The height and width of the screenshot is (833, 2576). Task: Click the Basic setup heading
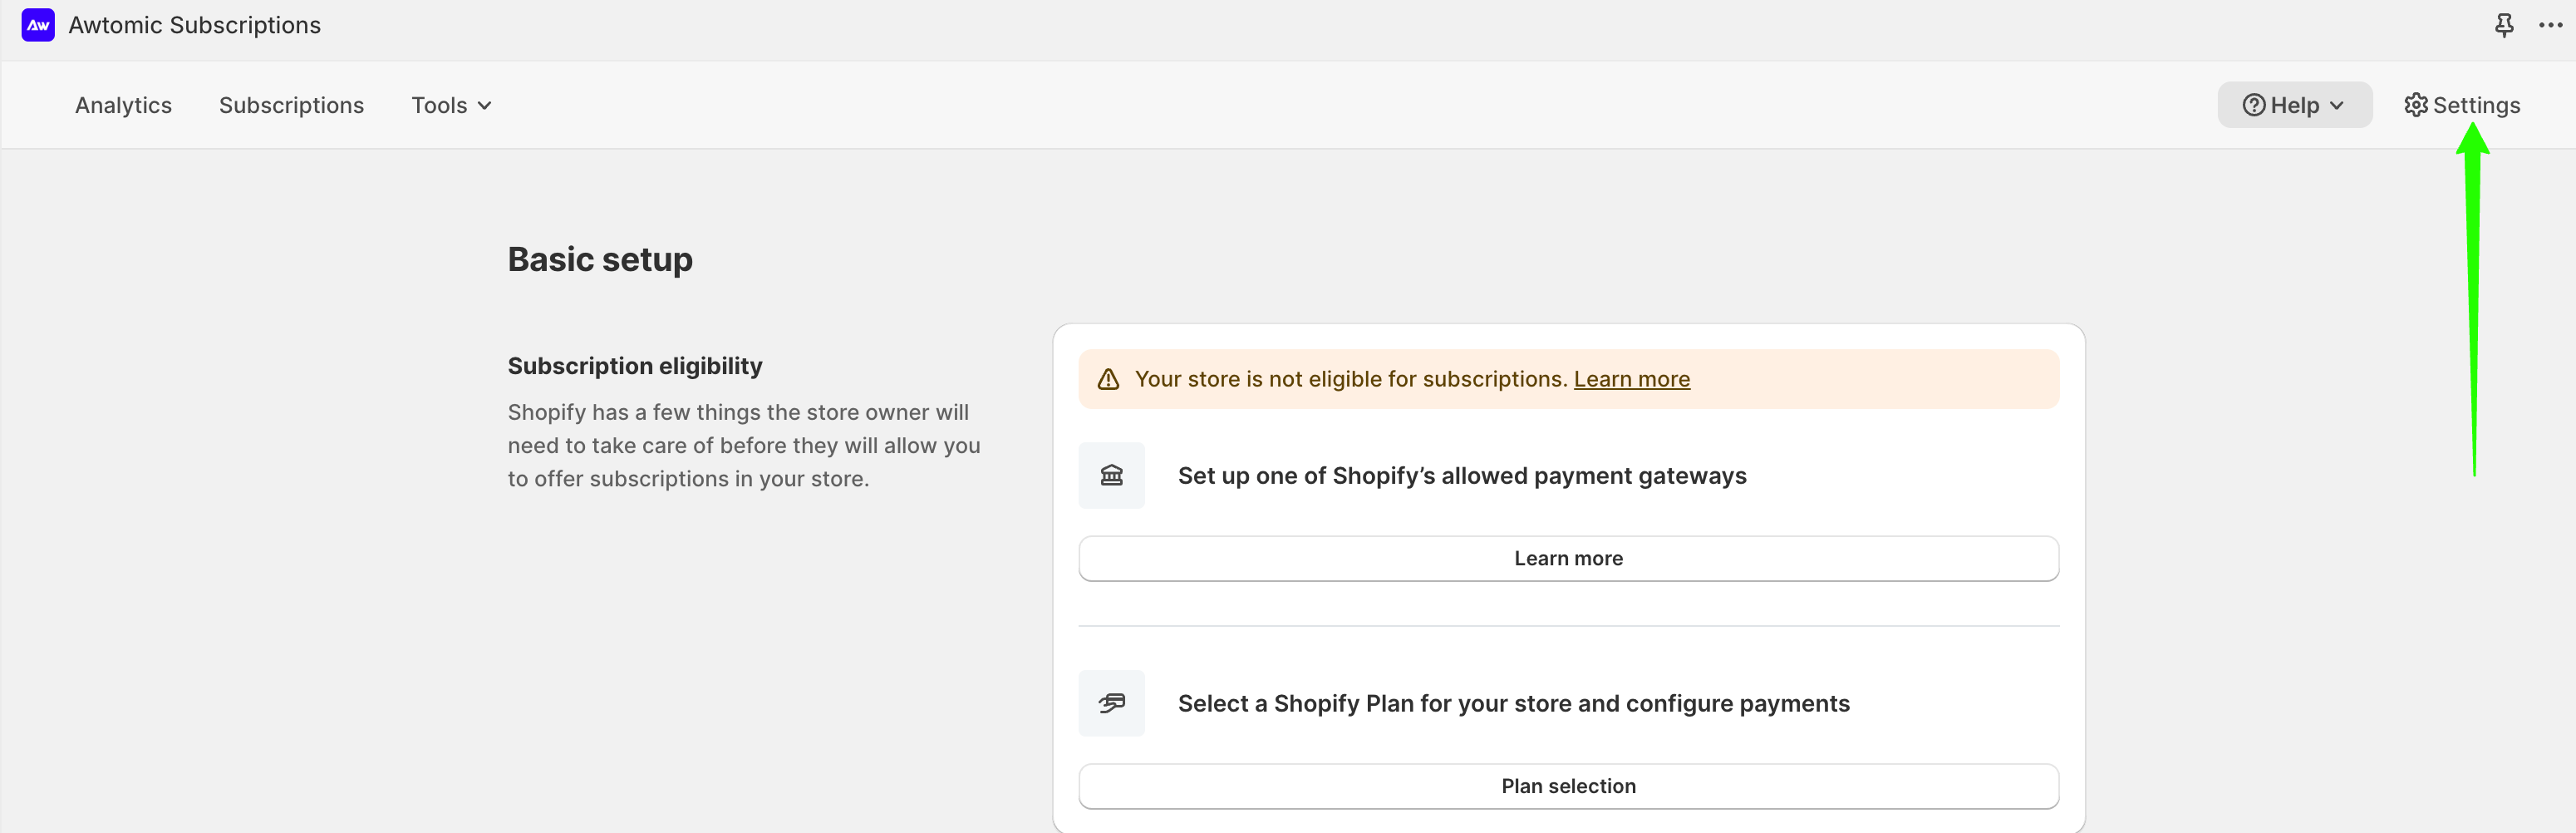(600, 259)
